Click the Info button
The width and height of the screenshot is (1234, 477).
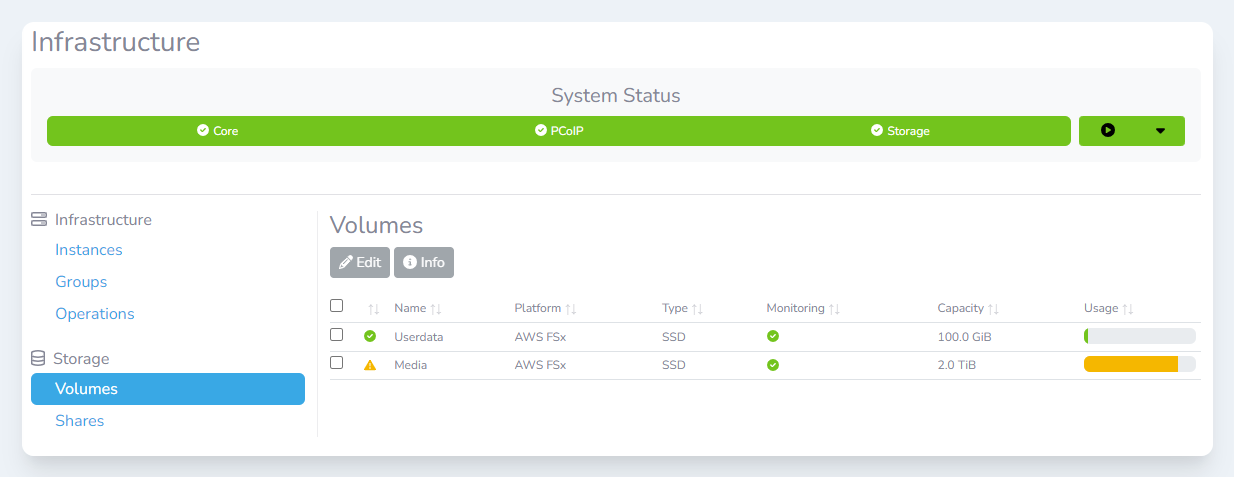[423, 262]
